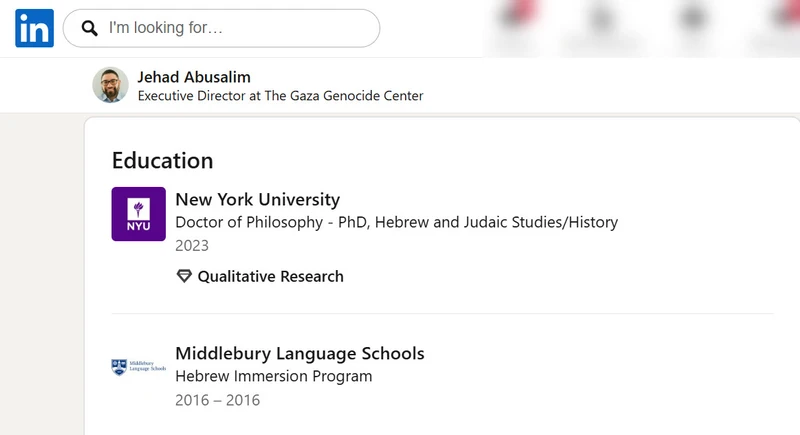Open the Qualitative Research skill
Viewport: 800px width, 435px height.
(x=270, y=276)
